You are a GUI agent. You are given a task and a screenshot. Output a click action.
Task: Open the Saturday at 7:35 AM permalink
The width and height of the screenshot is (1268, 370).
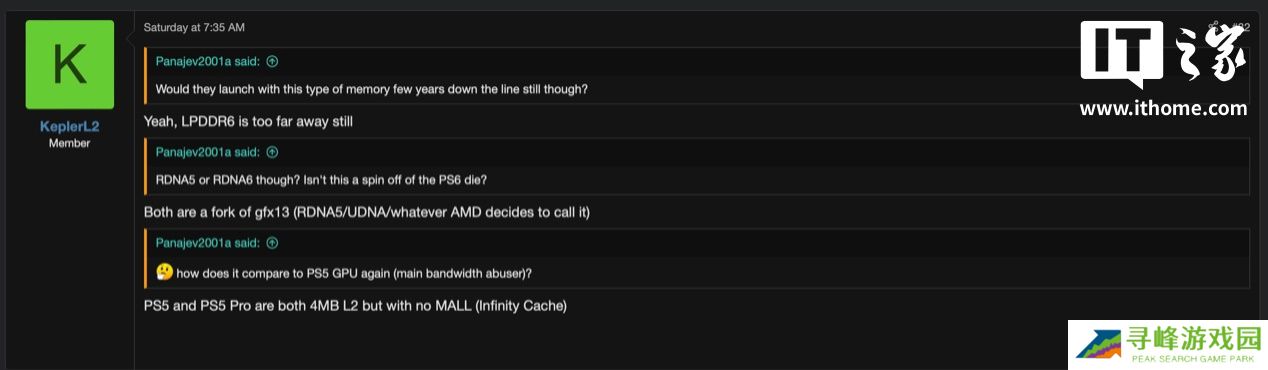pos(194,27)
